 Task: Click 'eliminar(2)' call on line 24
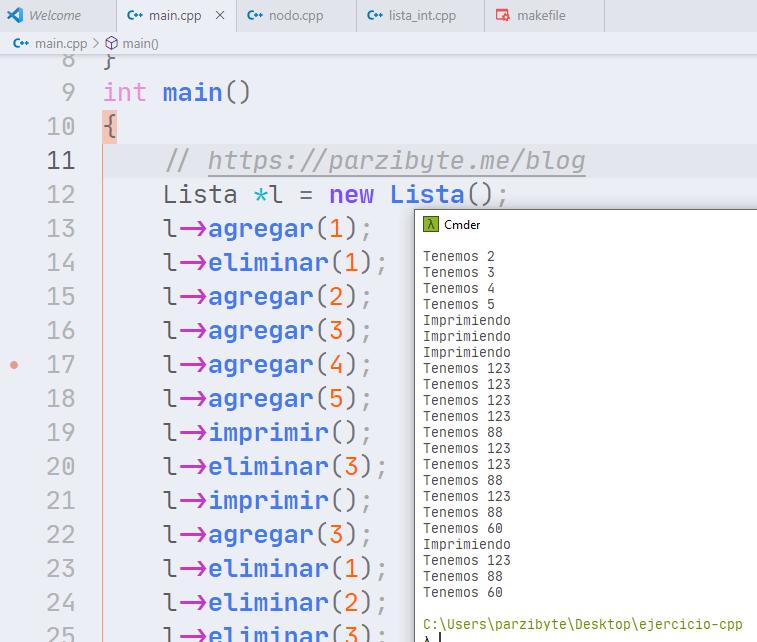coord(290,603)
